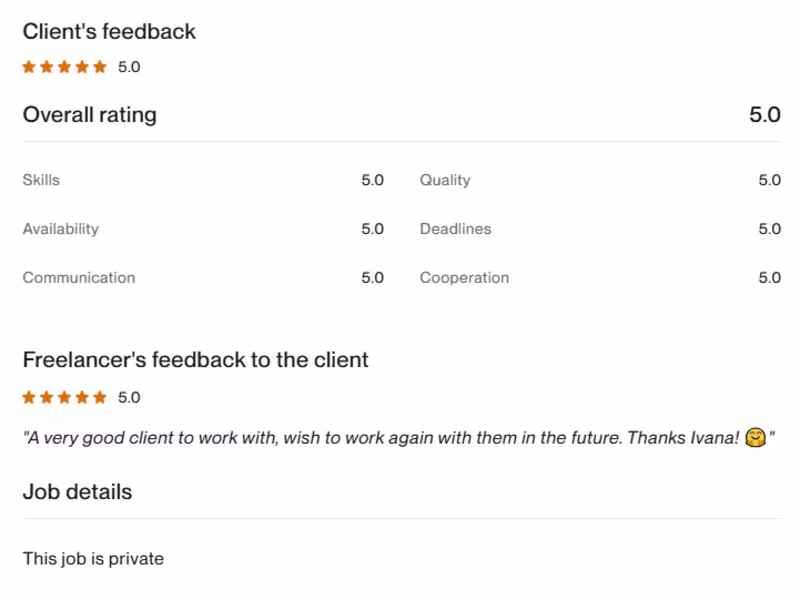Click the Deadlines rating label
The width and height of the screenshot is (800, 600).
pos(455,229)
